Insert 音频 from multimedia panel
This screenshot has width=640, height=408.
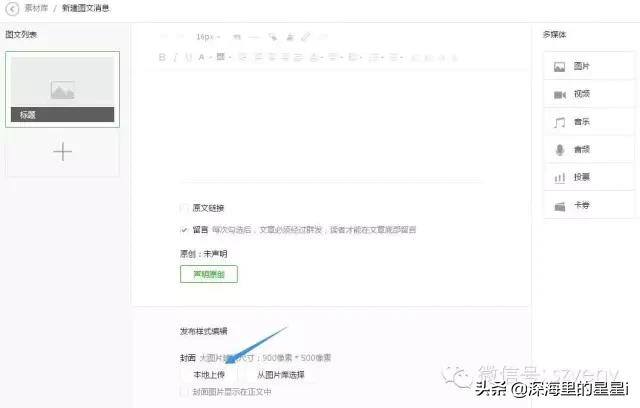click(x=589, y=149)
